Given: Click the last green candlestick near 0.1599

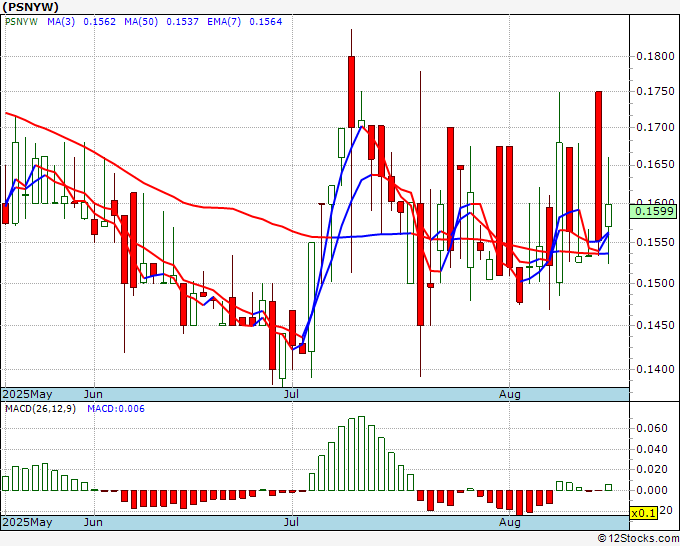Looking at the screenshot, I should coord(608,215).
